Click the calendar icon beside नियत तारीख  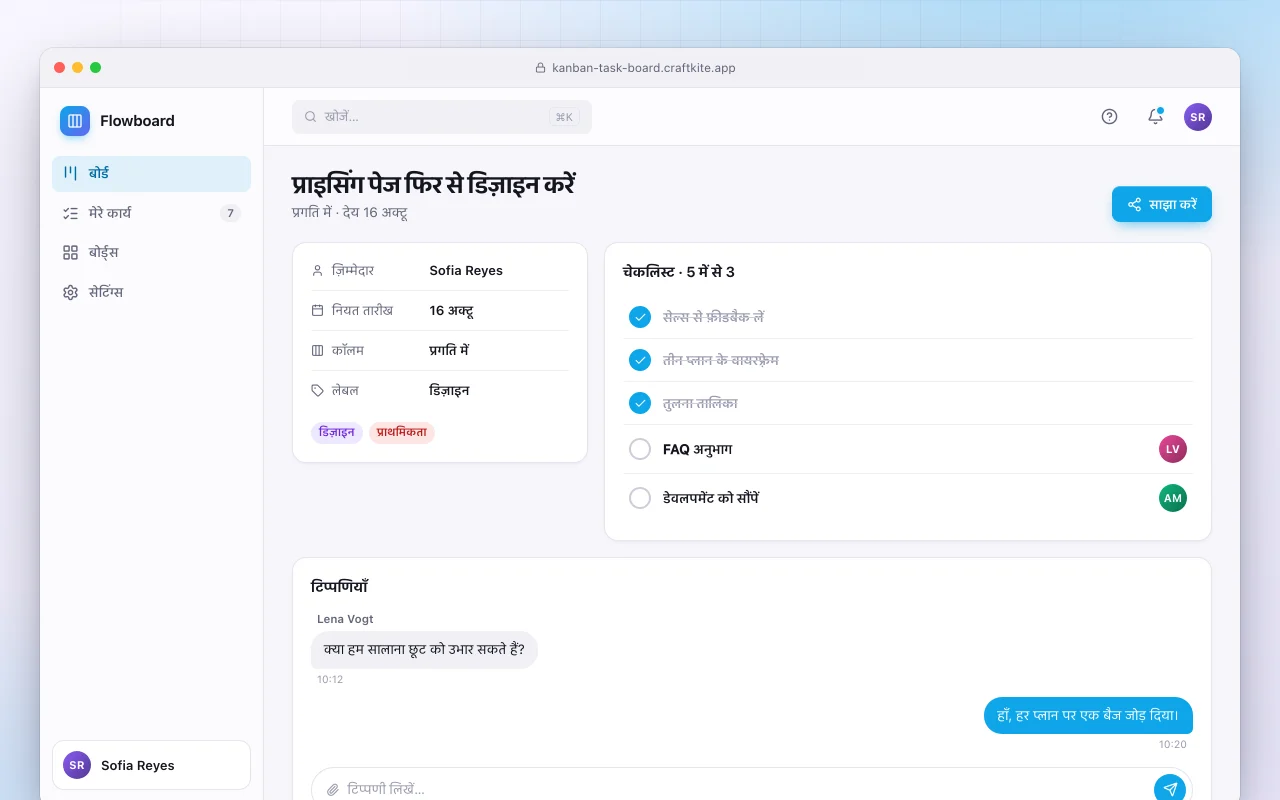(x=318, y=311)
